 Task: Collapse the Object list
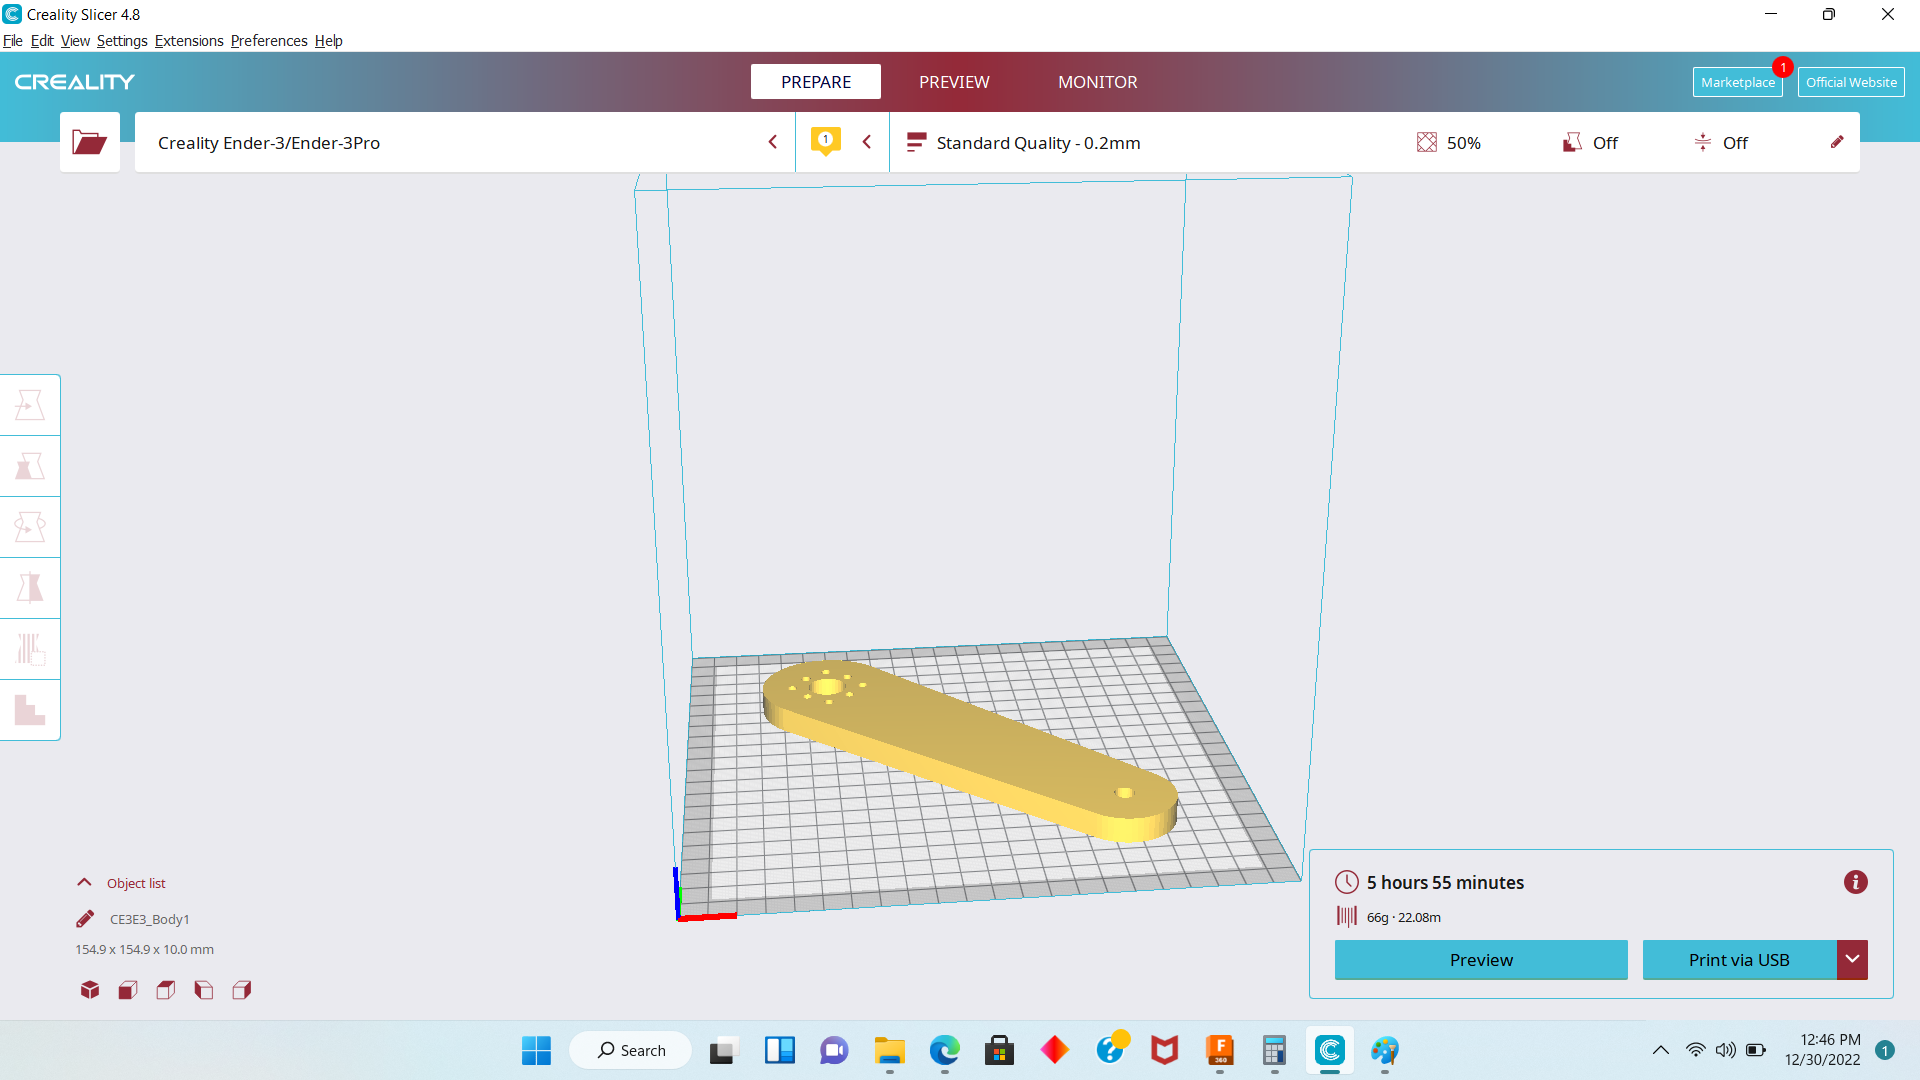tap(85, 883)
